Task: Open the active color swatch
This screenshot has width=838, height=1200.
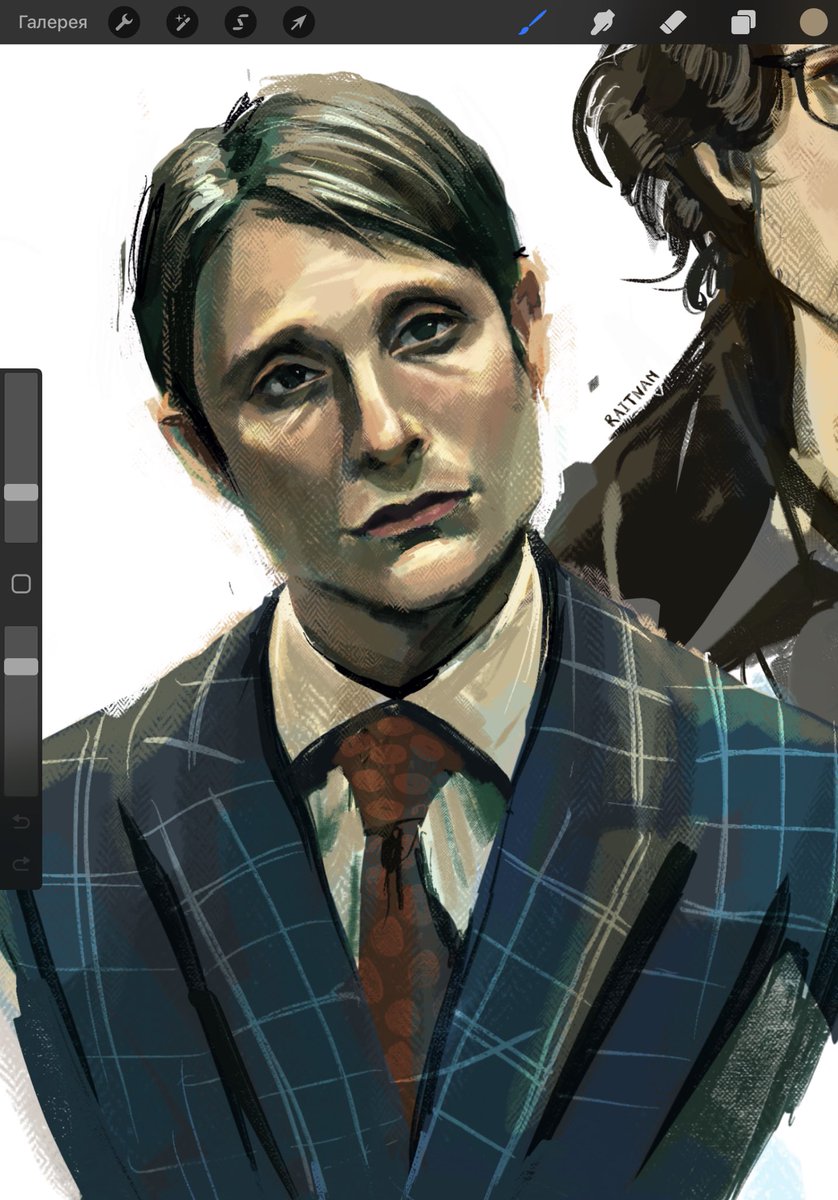Action: [x=814, y=22]
